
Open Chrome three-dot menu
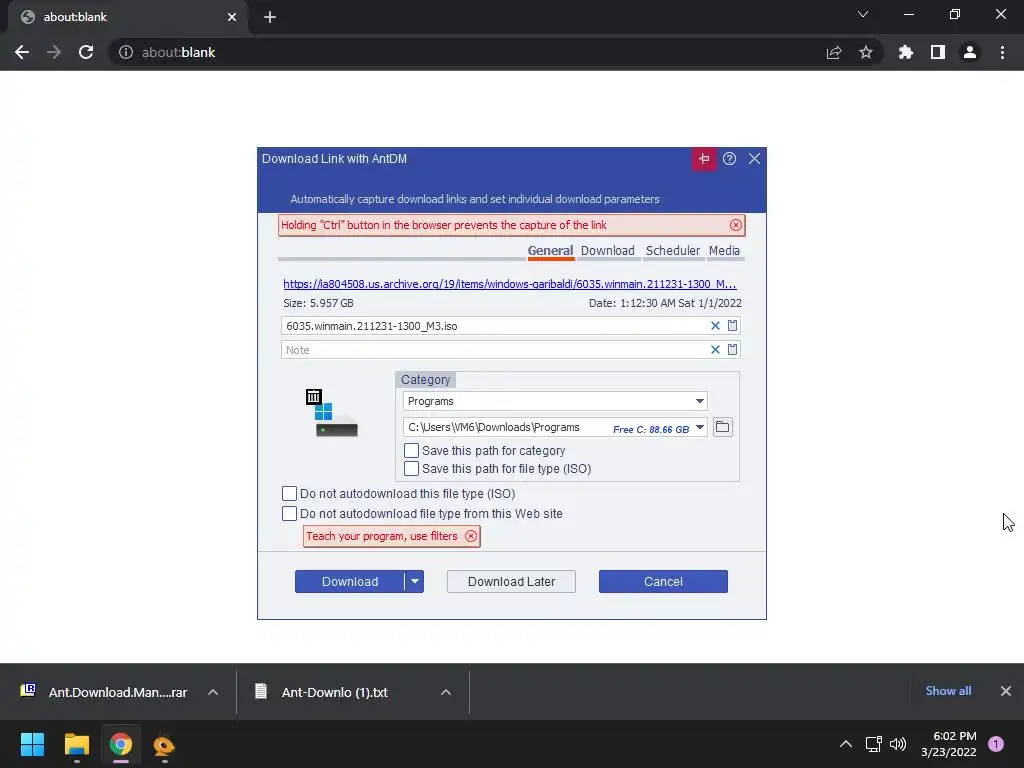point(1002,52)
